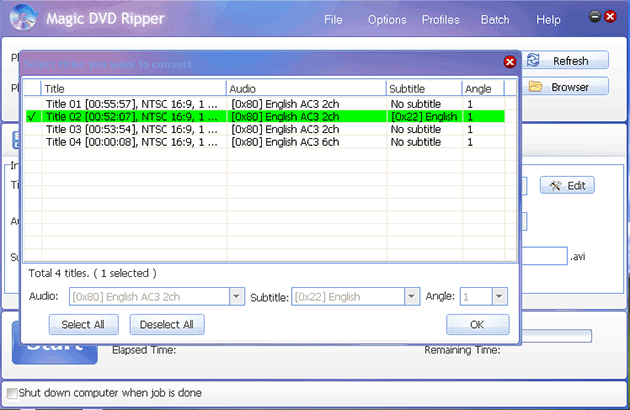The height and width of the screenshot is (410, 630).
Task: Click the Select All button
Action: (84, 324)
